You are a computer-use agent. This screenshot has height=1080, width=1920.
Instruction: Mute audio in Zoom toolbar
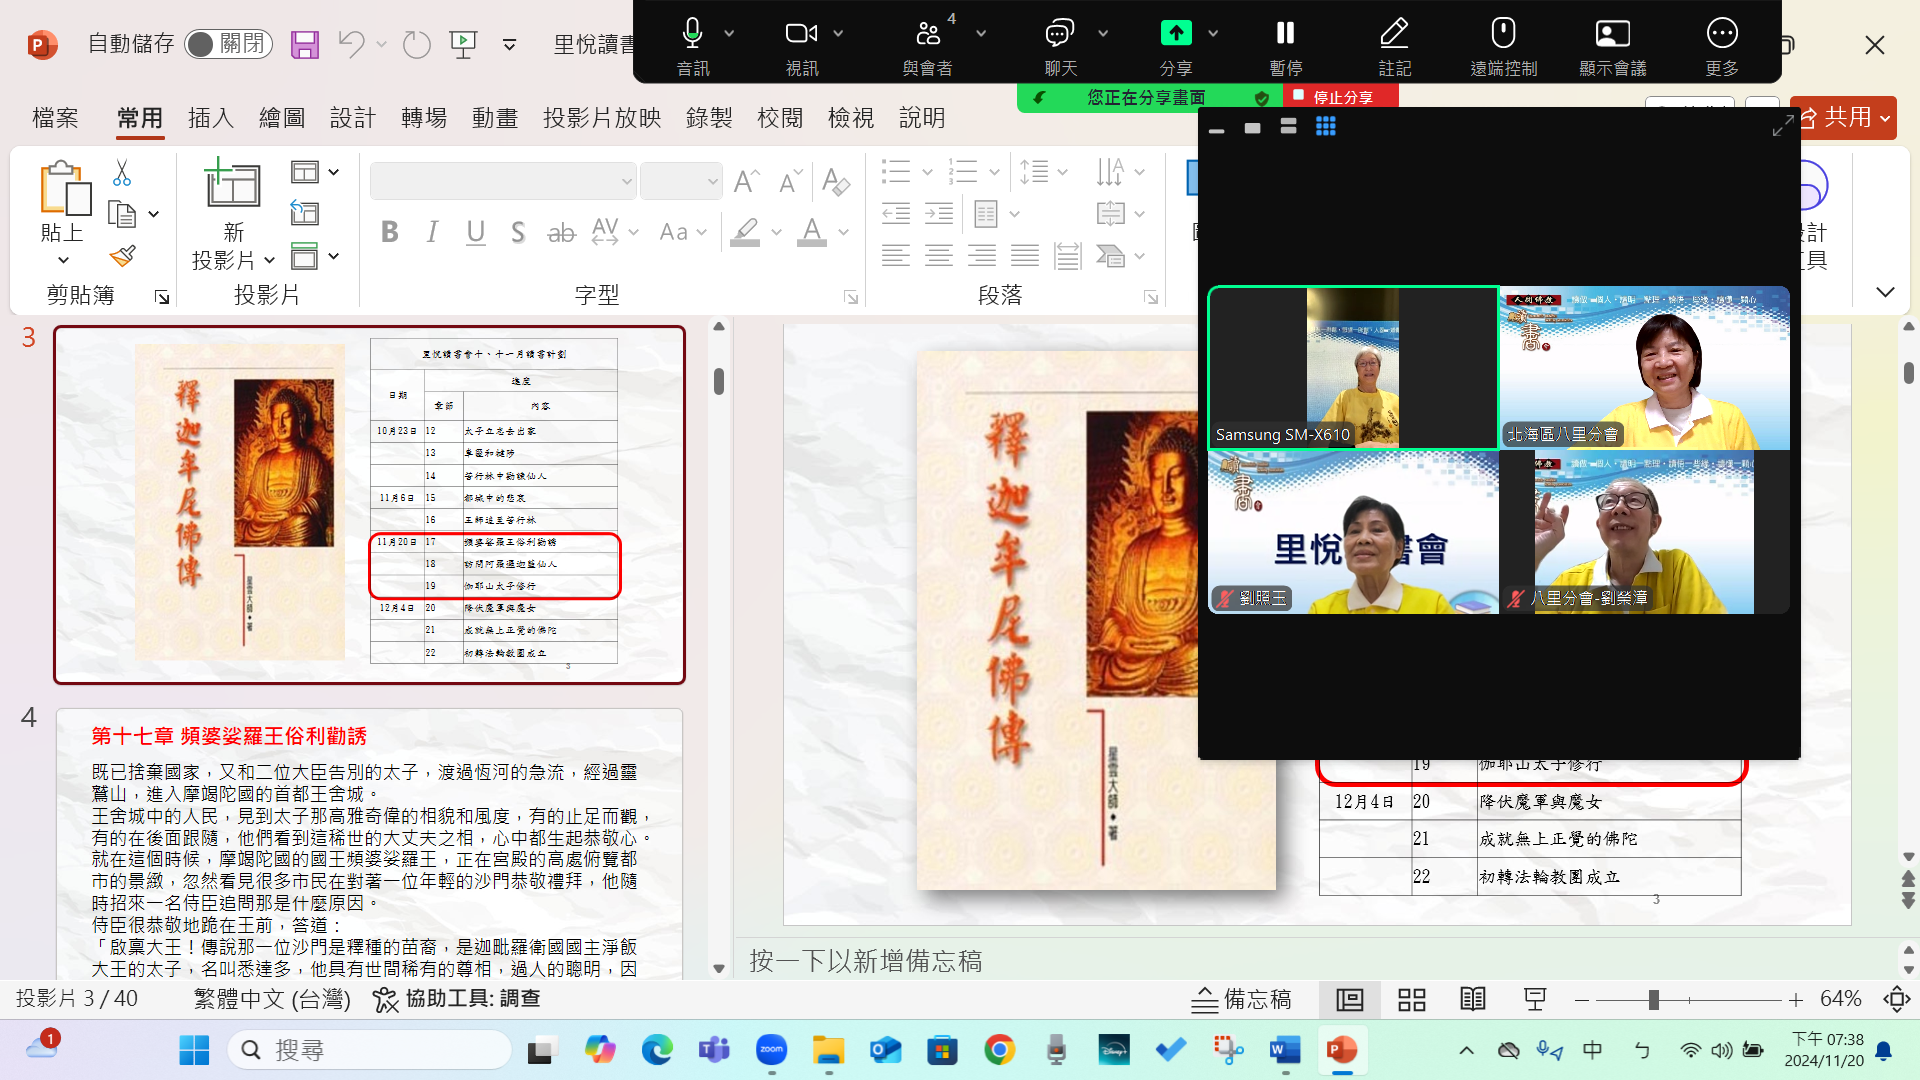[692, 34]
